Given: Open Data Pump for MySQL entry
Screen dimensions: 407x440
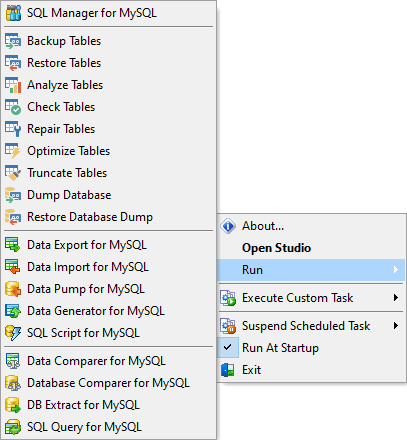Looking at the screenshot, I should pos(108,289).
